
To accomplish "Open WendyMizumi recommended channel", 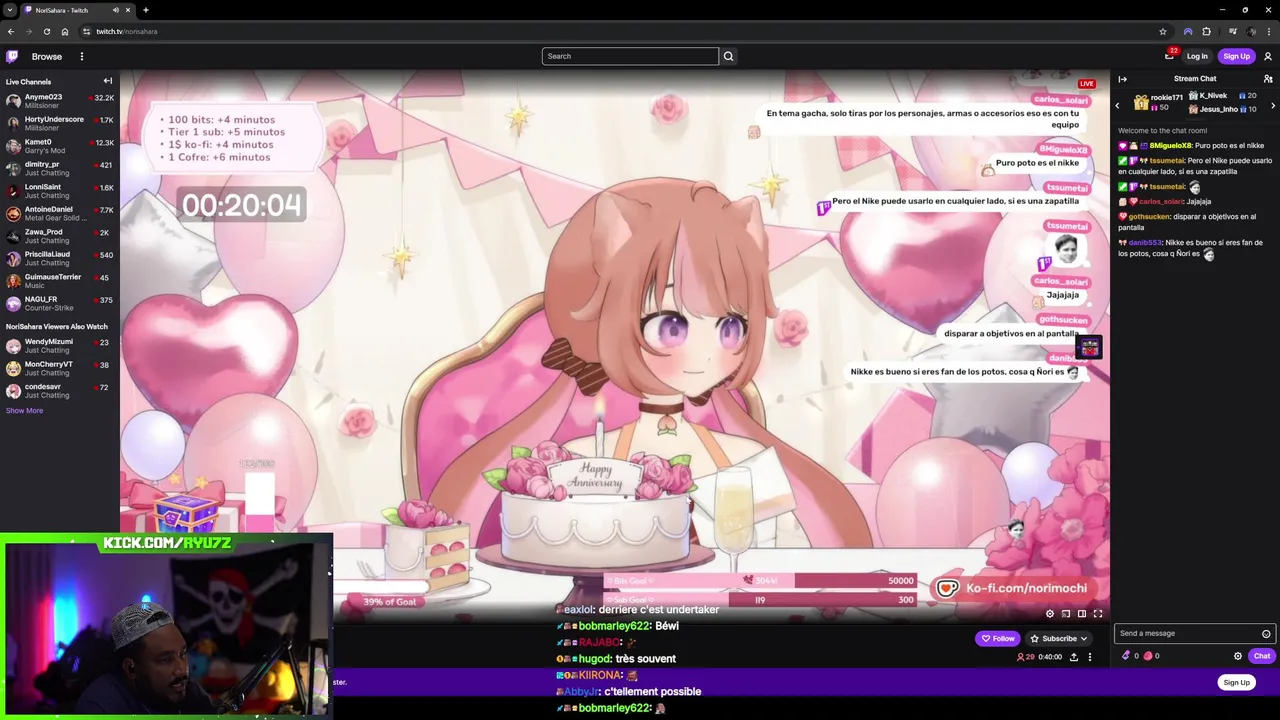I will [x=60, y=346].
